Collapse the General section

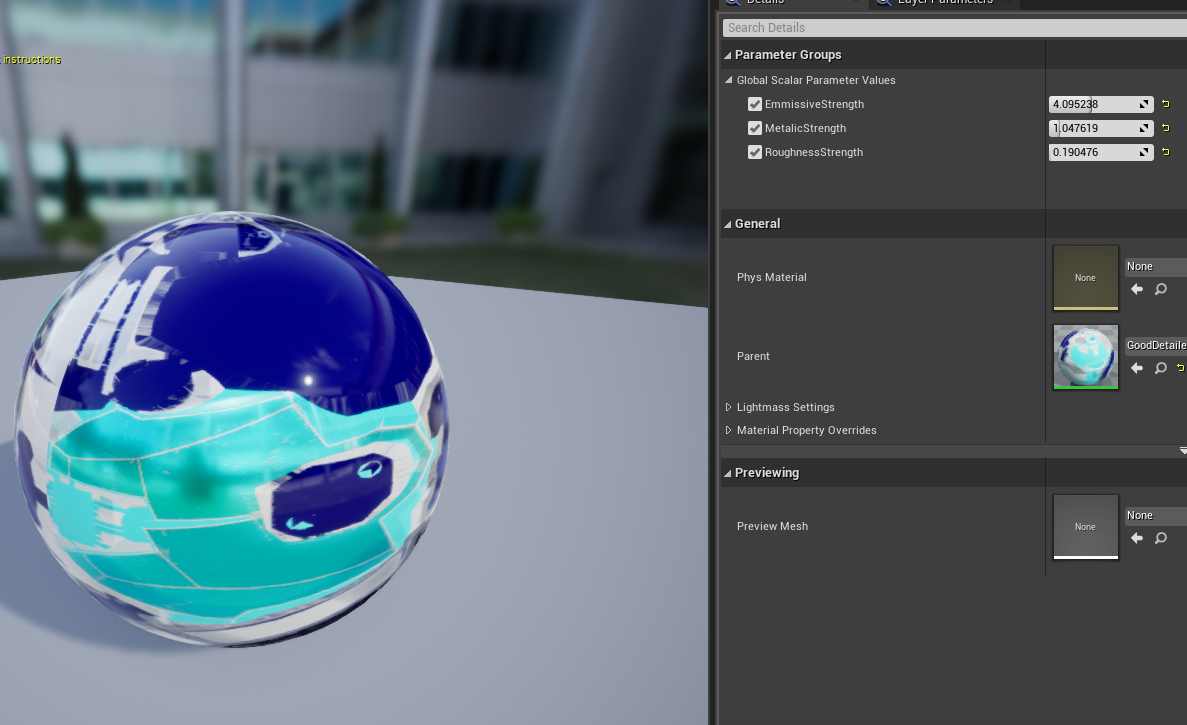point(727,224)
